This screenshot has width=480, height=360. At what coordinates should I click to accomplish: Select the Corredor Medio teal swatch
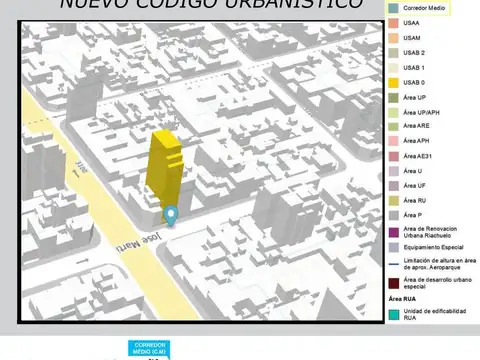click(x=393, y=8)
